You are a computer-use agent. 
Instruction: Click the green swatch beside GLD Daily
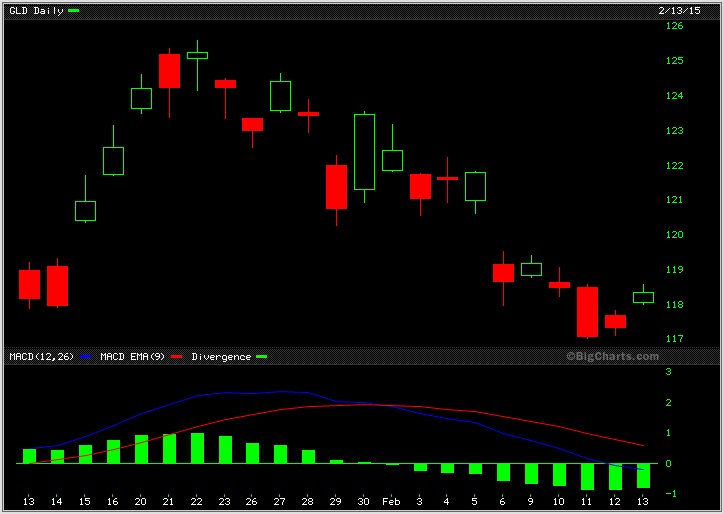(73, 10)
